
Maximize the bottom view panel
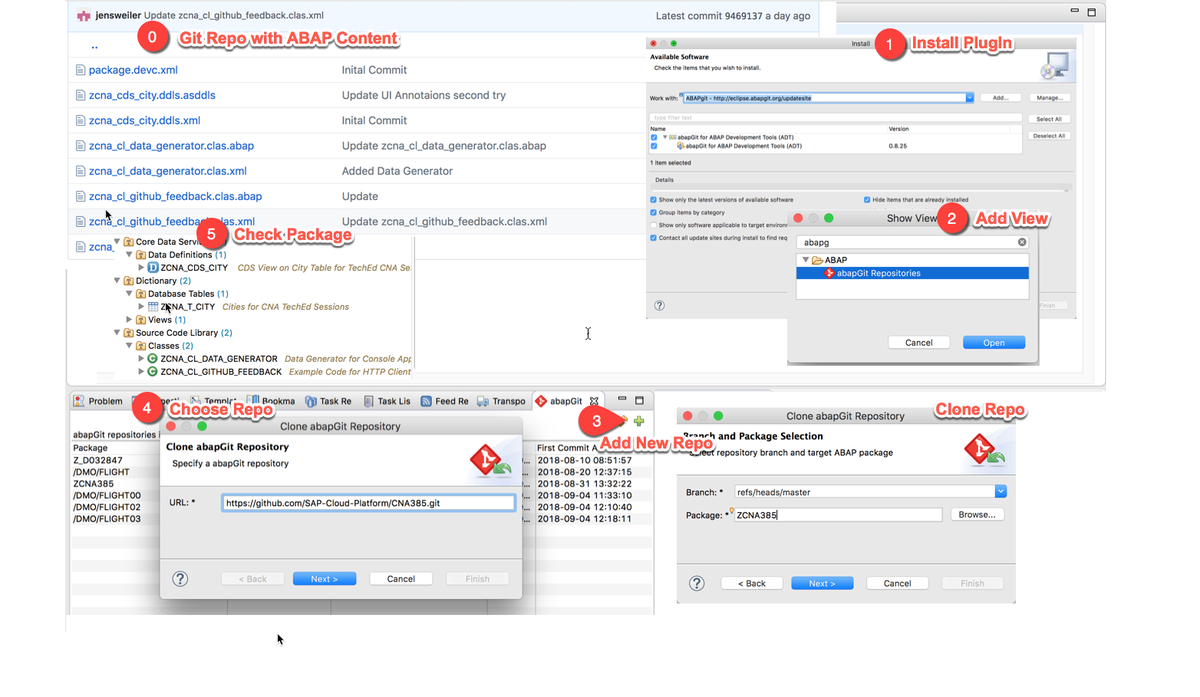click(640, 400)
